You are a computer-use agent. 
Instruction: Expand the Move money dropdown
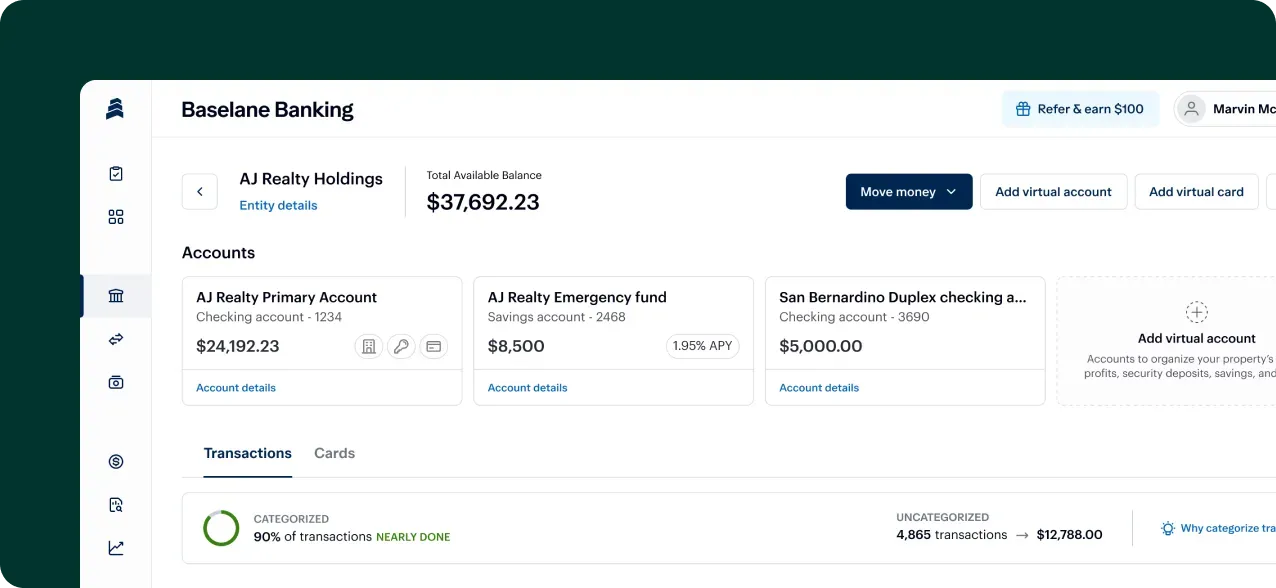909,192
